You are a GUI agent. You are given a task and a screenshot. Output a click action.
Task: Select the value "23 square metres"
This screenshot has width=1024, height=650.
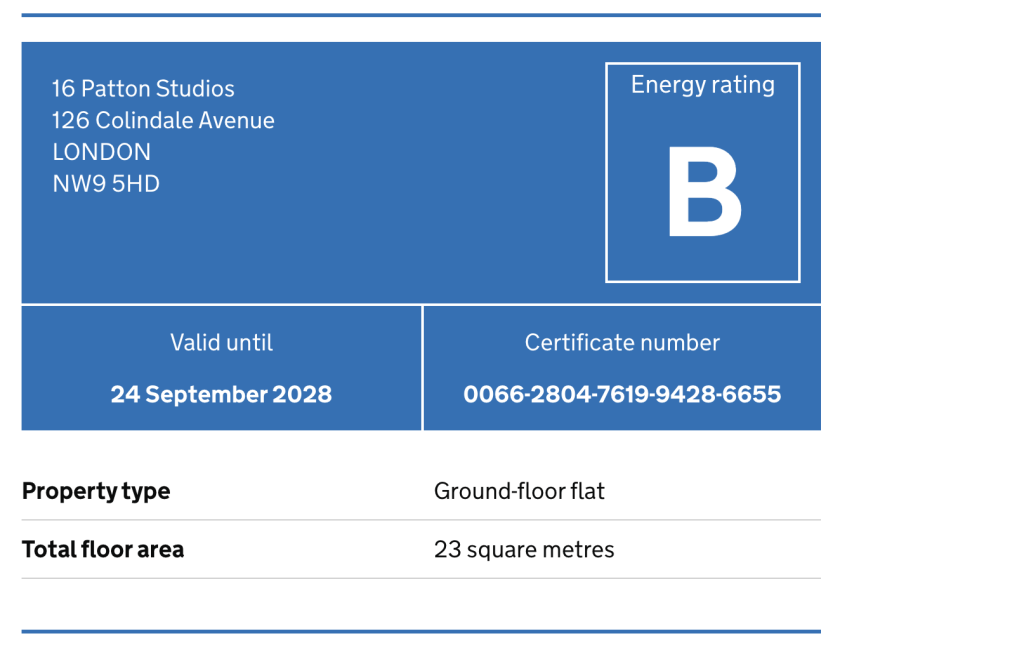tap(524, 550)
